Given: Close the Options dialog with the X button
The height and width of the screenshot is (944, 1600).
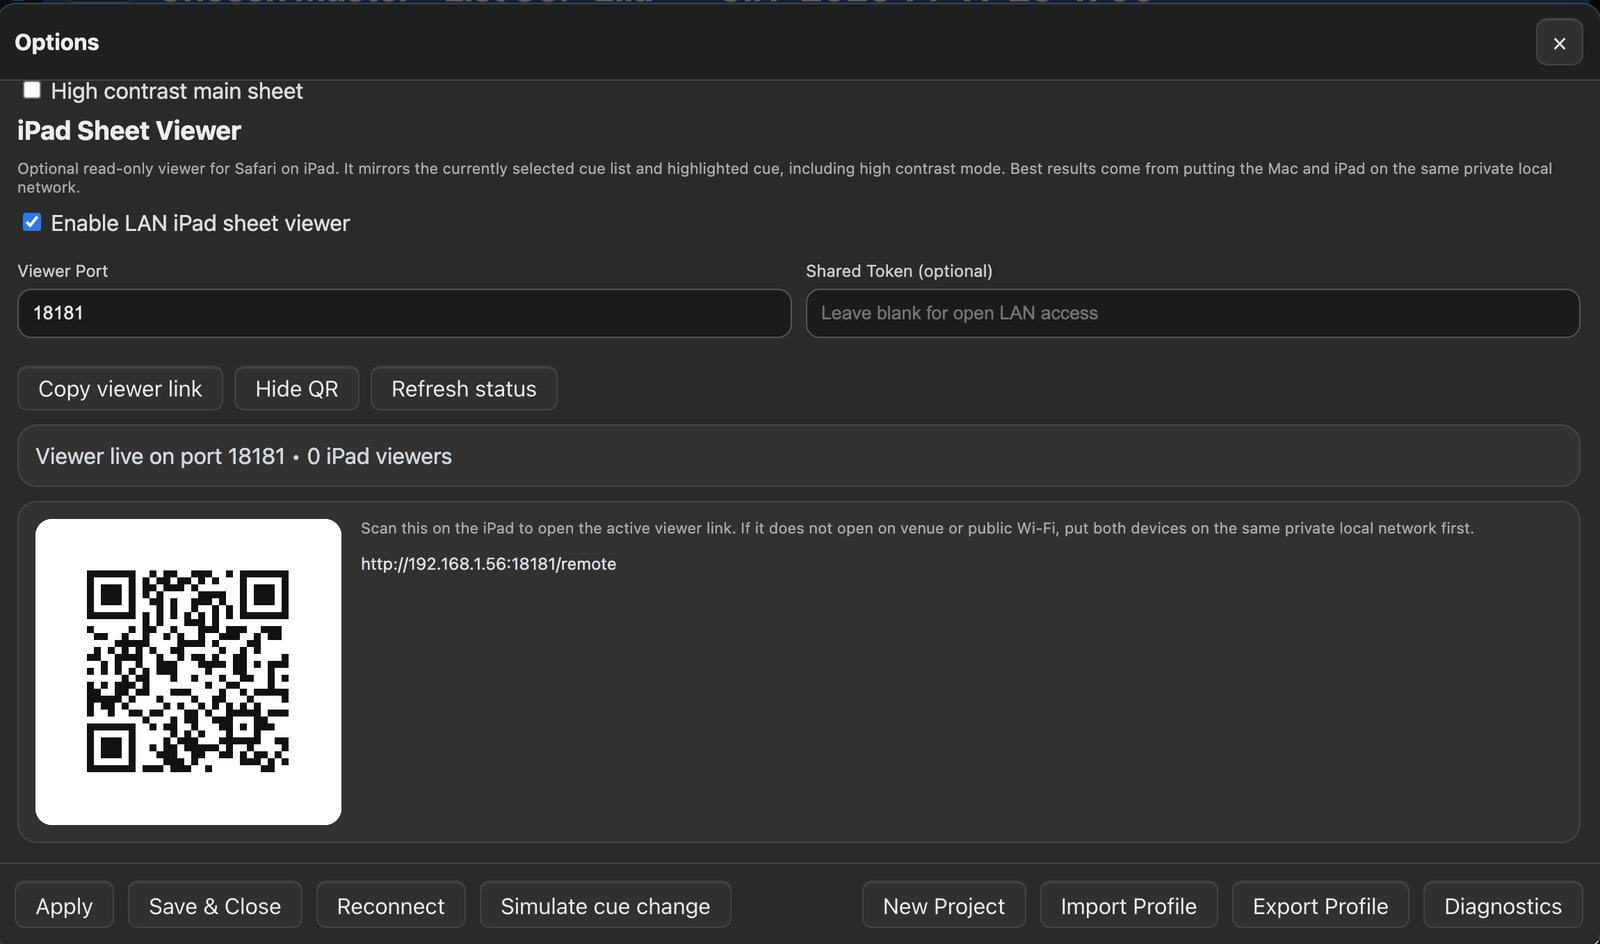Looking at the screenshot, I should pyautogui.click(x=1559, y=43).
